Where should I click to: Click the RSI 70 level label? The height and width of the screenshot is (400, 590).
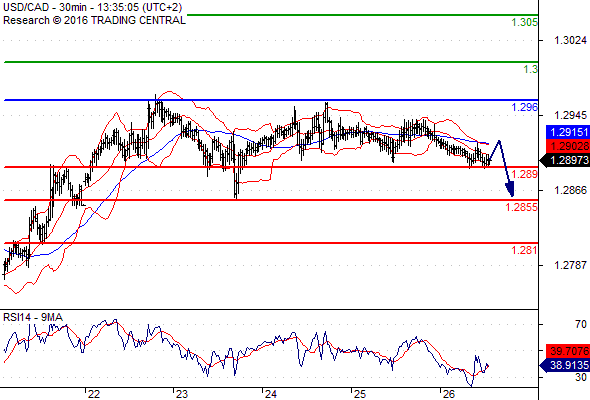pyautogui.click(x=581, y=324)
